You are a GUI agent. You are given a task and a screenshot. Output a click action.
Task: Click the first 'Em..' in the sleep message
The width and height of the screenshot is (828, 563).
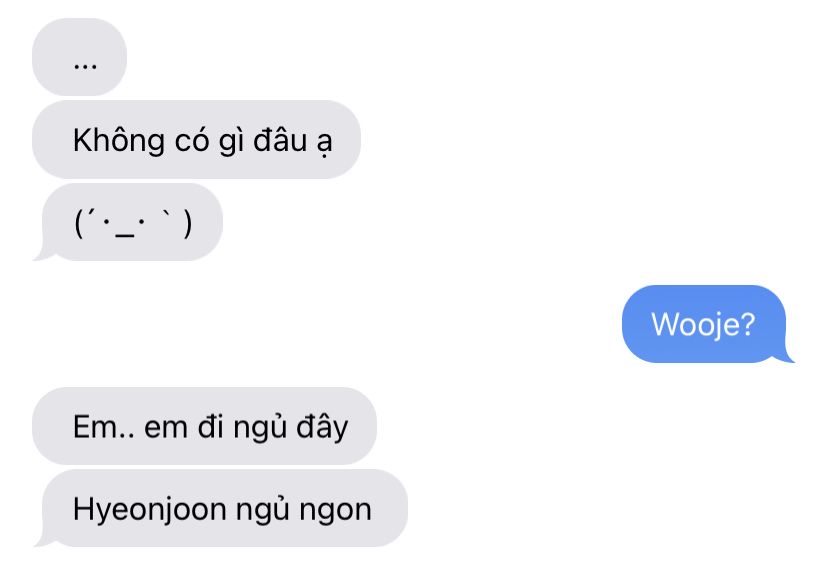tap(103, 427)
